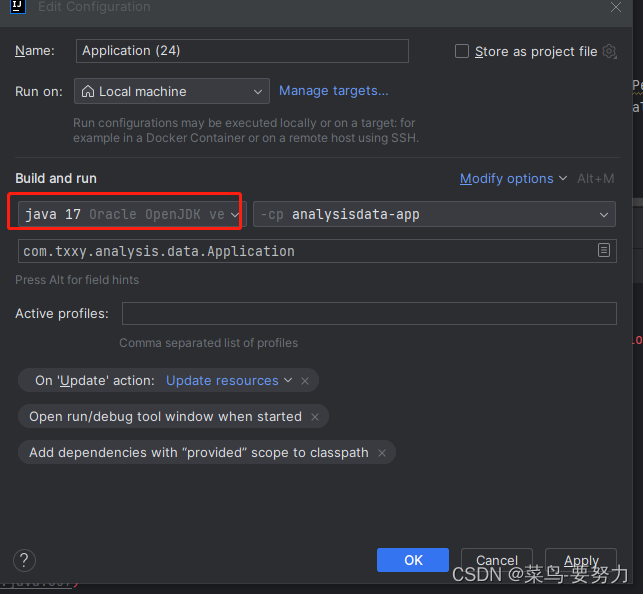Image resolution: width=643 pixels, height=594 pixels.
Task: Open the expand editor icon in the main class field
Action: point(604,250)
